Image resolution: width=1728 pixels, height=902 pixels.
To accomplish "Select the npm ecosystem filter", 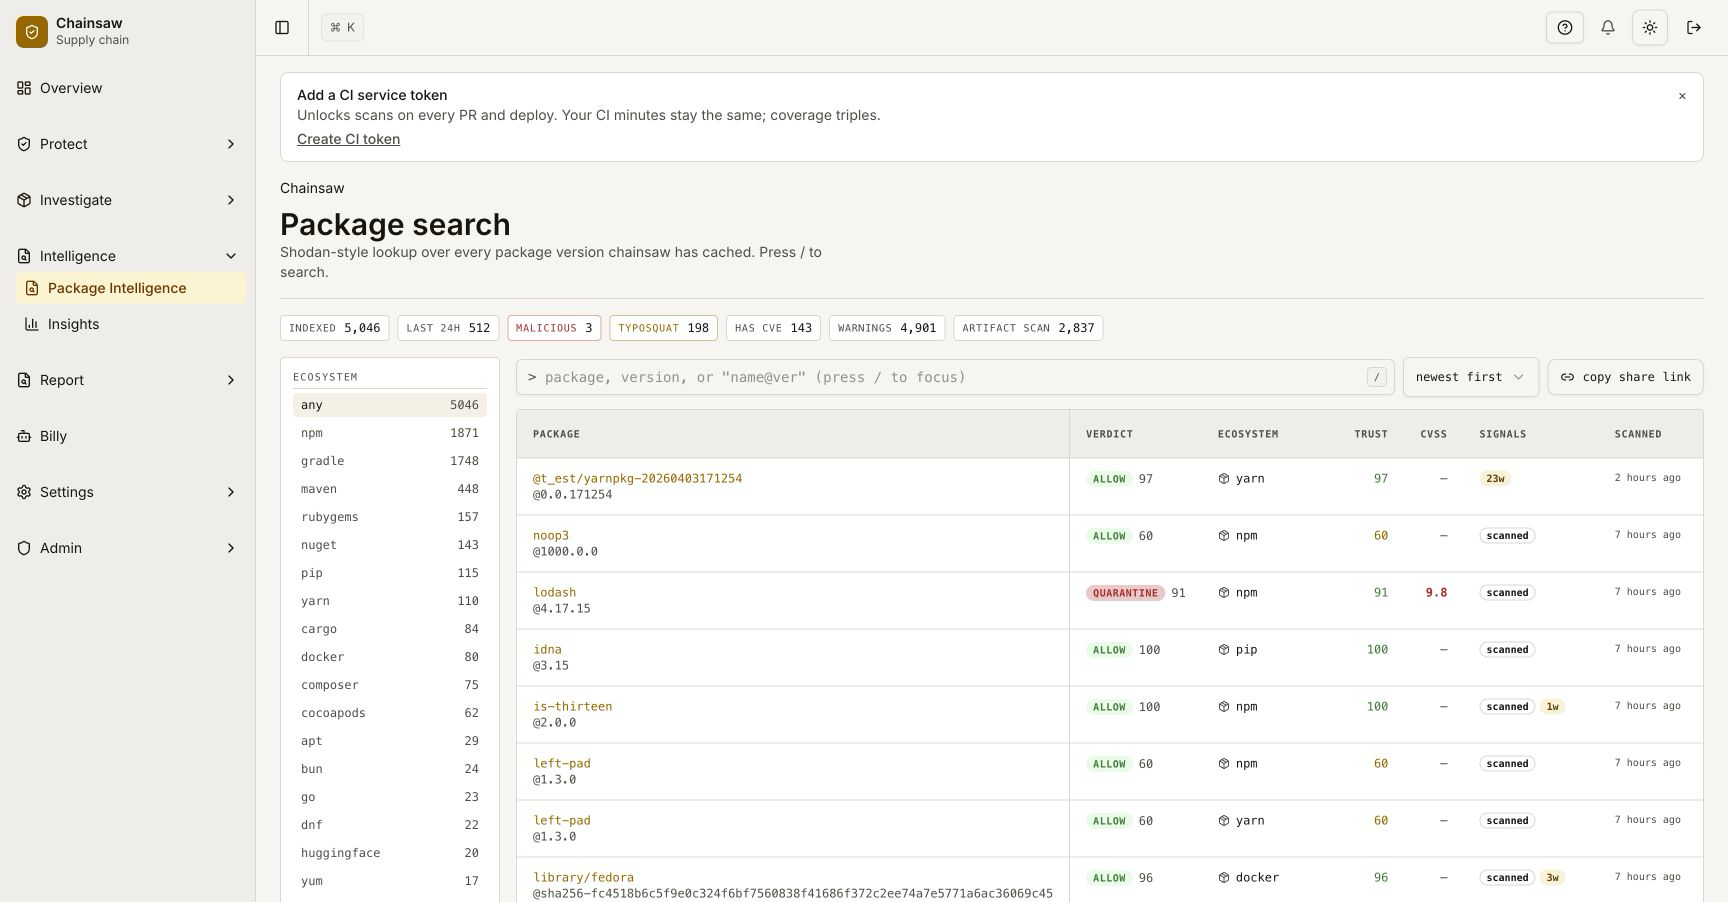I will point(390,433).
